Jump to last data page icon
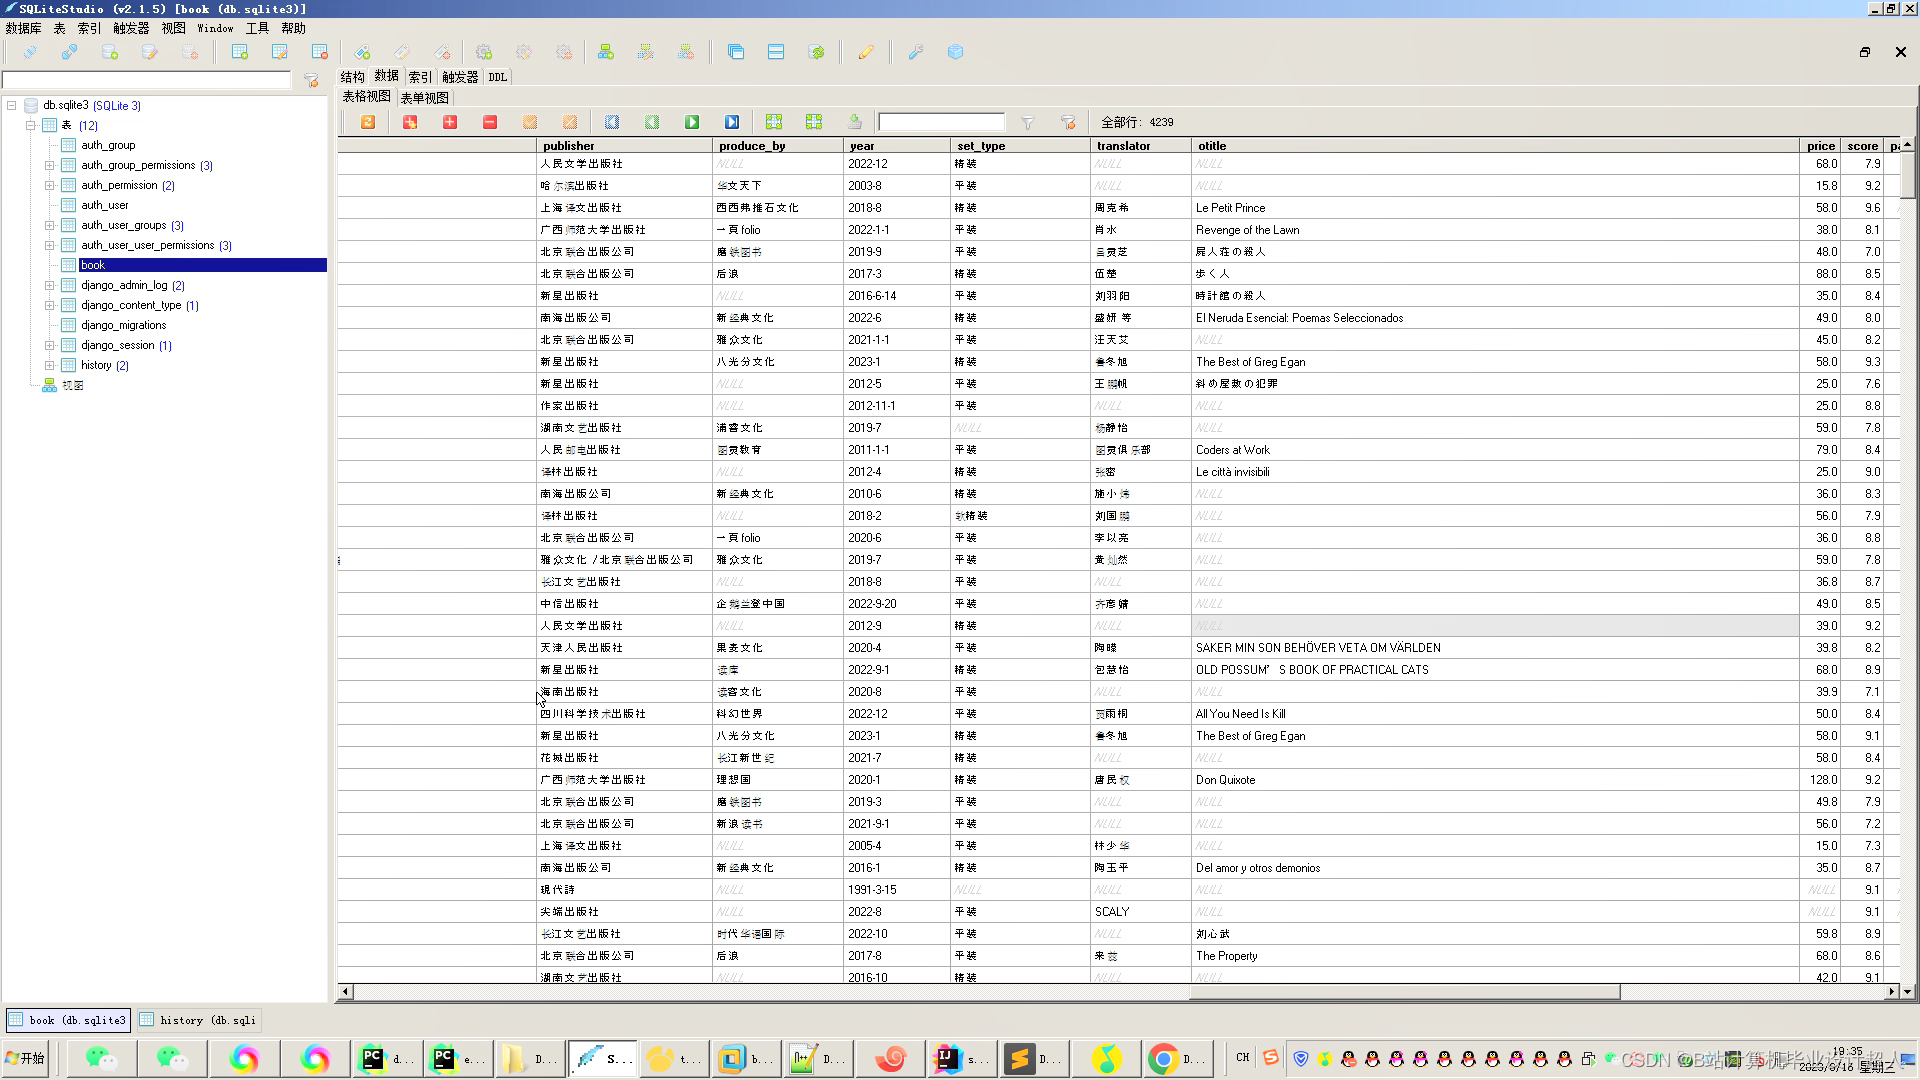 point(732,122)
